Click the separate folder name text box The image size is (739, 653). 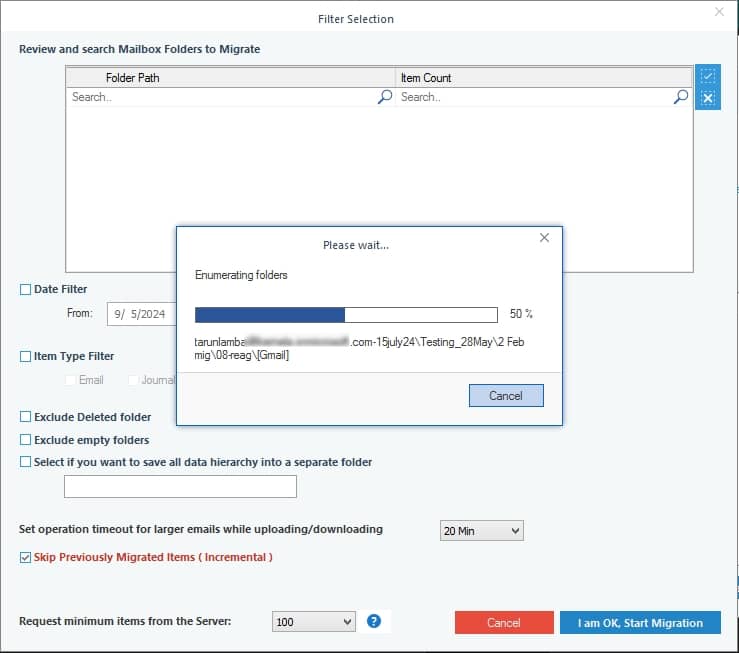tap(181, 486)
